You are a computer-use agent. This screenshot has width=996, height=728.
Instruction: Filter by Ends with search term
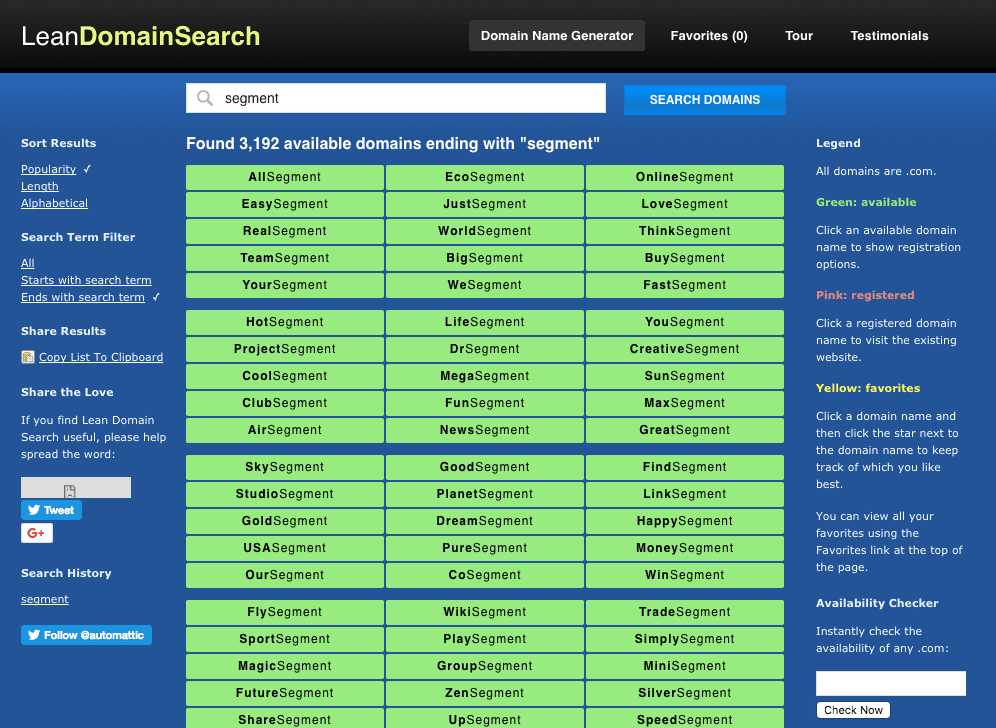click(83, 297)
